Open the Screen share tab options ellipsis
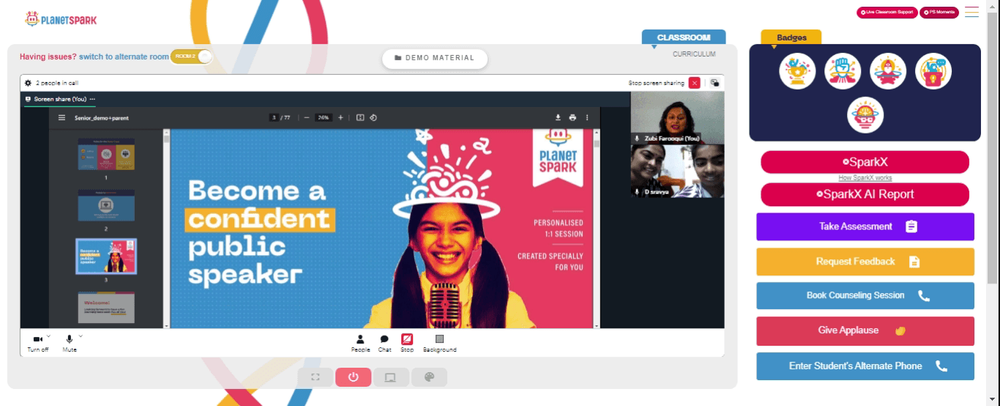1000x406 pixels. tap(92, 99)
